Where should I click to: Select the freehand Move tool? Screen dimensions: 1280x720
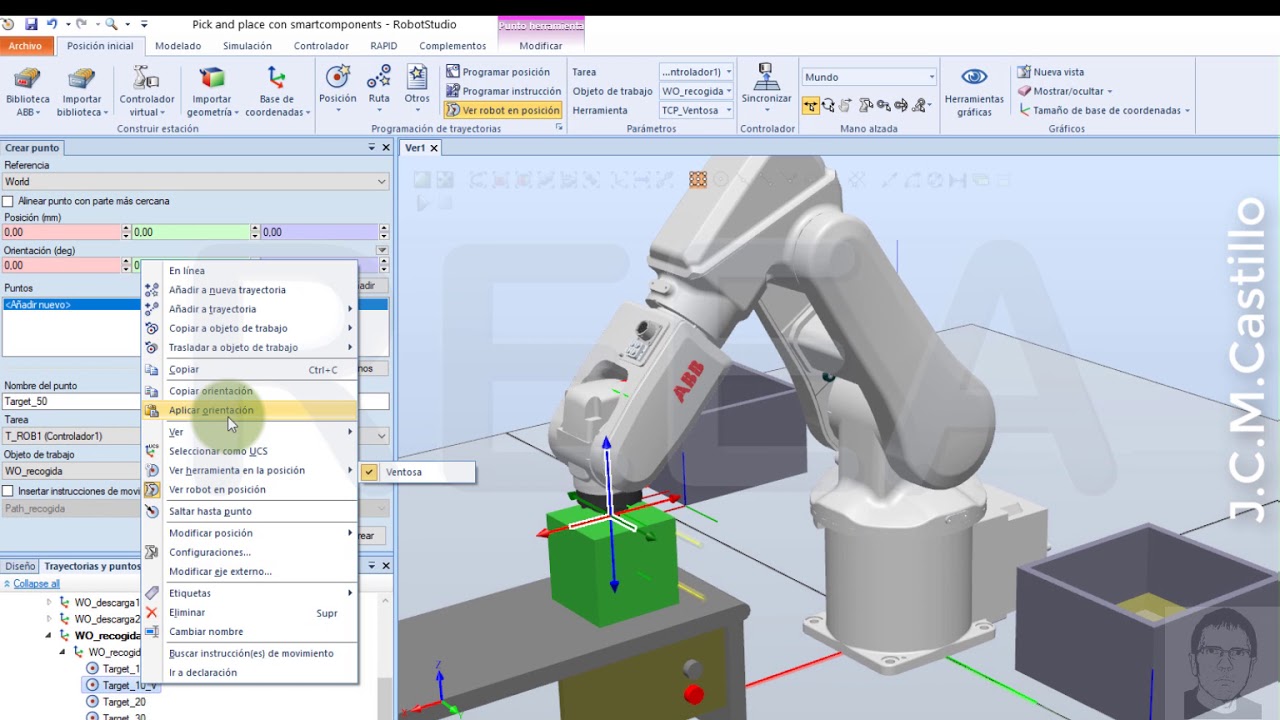tap(810, 105)
